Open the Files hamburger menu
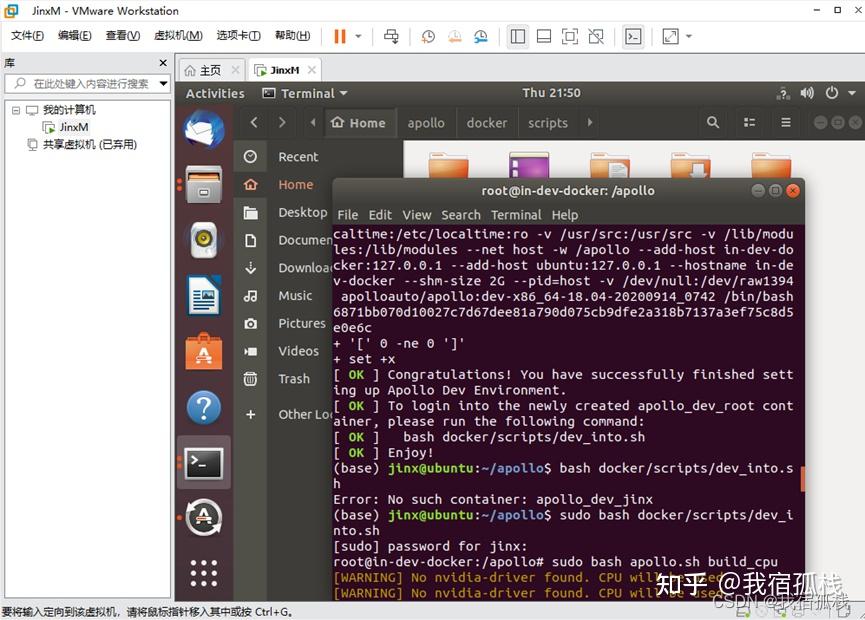This screenshot has width=865, height=620. tap(786, 122)
